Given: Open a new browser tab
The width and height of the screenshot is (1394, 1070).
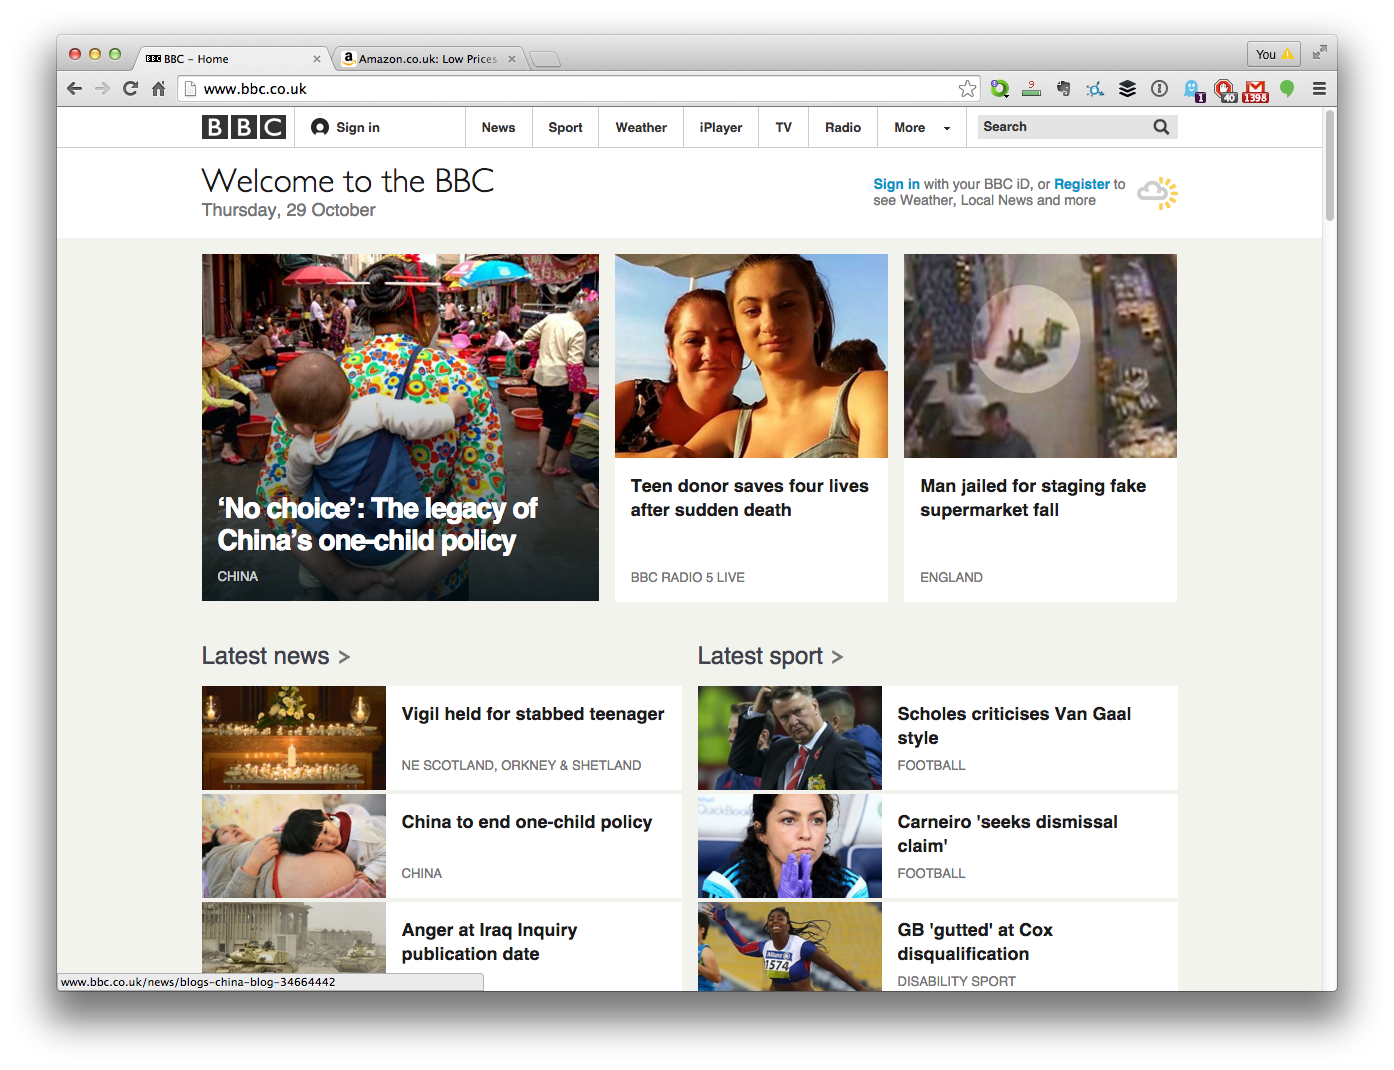Looking at the screenshot, I should tap(545, 59).
